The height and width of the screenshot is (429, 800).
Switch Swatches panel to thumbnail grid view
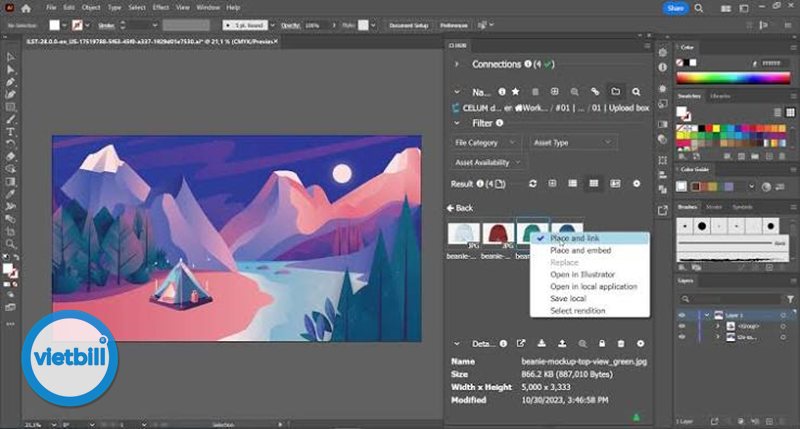(x=790, y=112)
